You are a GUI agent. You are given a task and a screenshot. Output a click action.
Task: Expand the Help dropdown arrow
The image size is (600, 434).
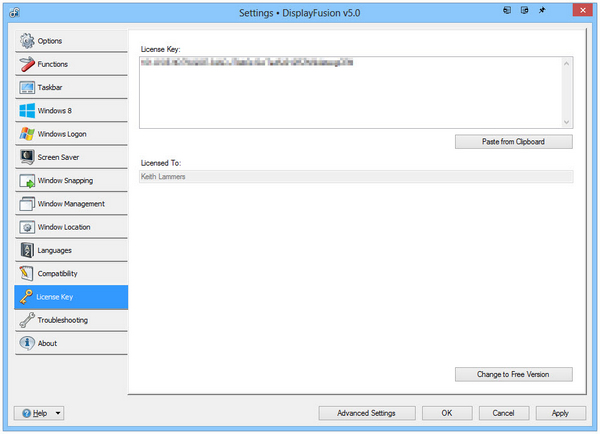click(x=58, y=413)
